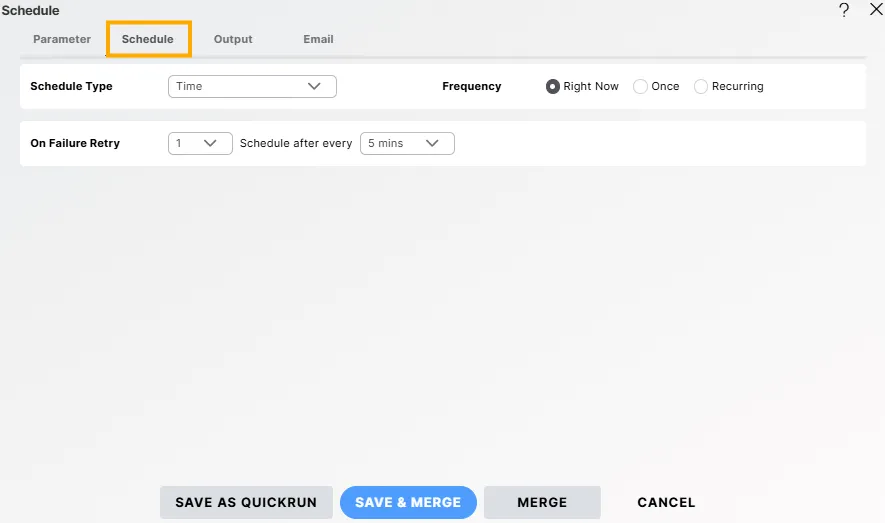
Task: Enable the Recurring frequency option
Action: coord(701,87)
